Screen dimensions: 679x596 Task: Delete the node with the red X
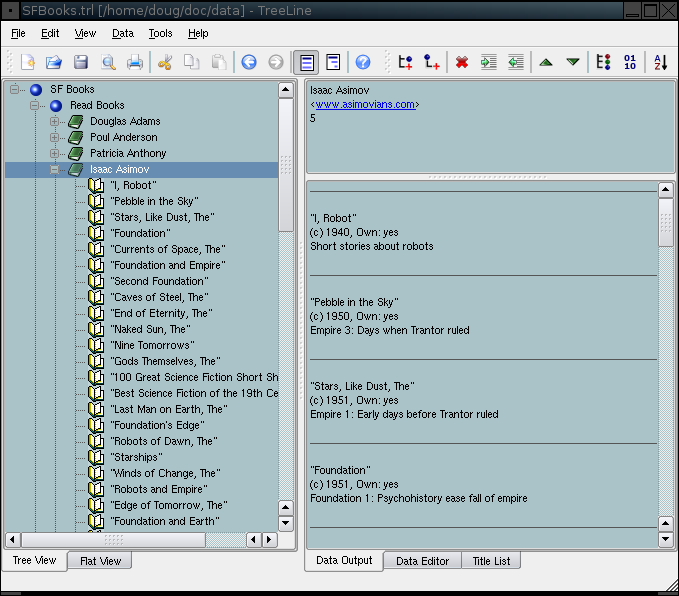(462, 62)
